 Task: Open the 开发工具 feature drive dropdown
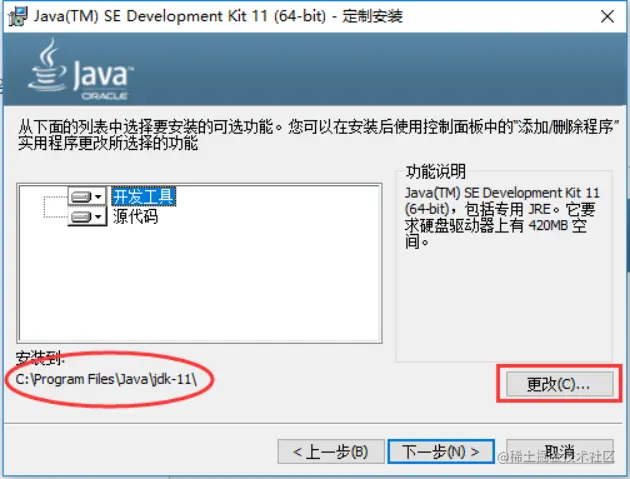point(87,197)
